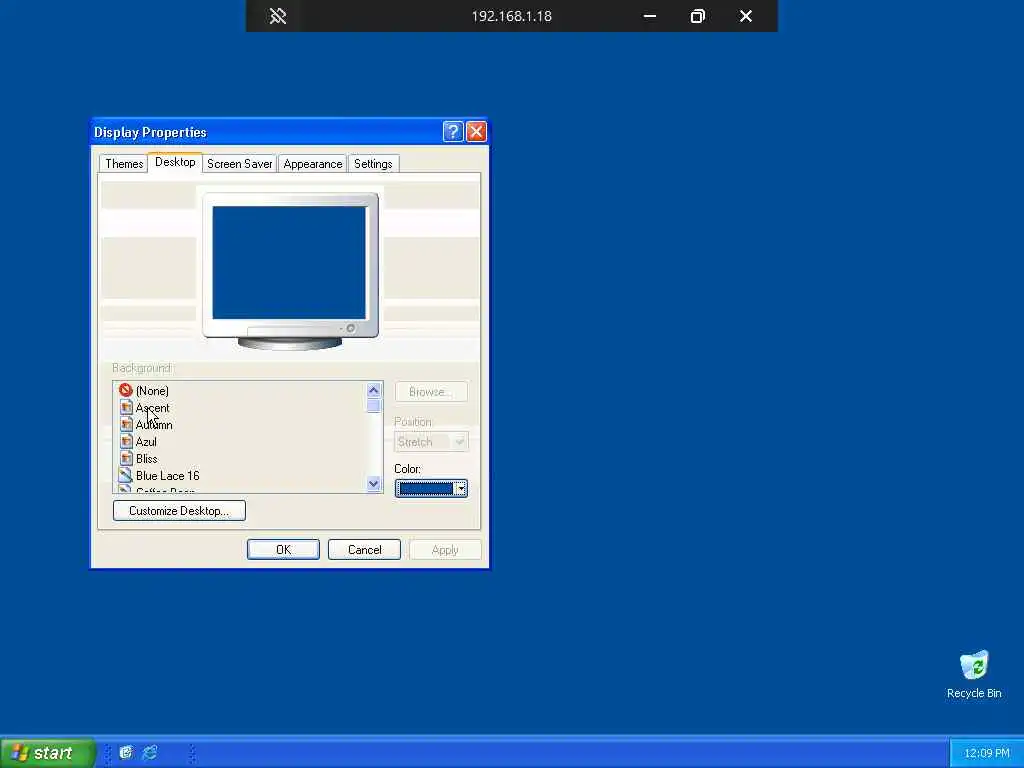The height and width of the screenshot is (768, 1024).
Task: Click the Bliss wallpaper file icon
Action: tap(126, 458)
